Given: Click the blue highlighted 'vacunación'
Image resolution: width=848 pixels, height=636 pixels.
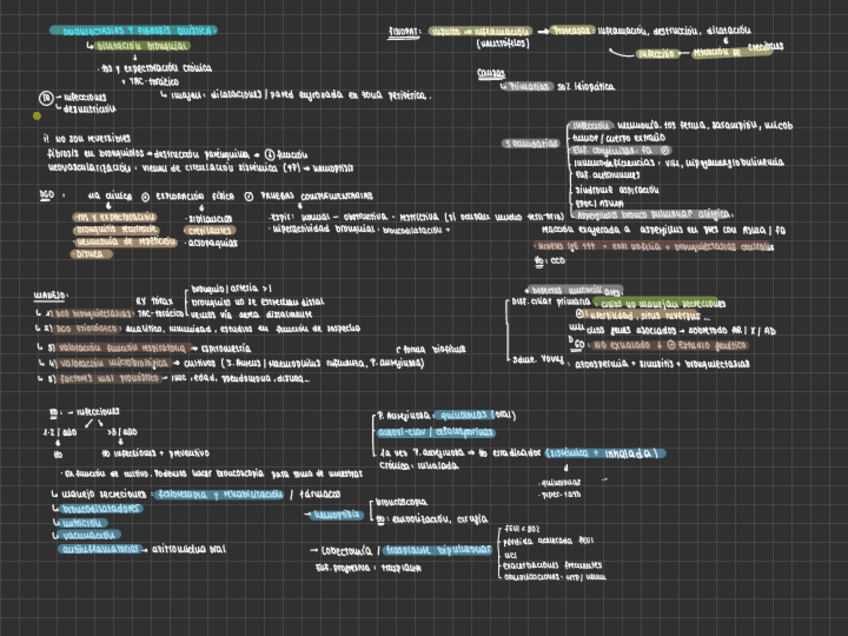Looking at the screenshot, I should (x=89, y=535).
